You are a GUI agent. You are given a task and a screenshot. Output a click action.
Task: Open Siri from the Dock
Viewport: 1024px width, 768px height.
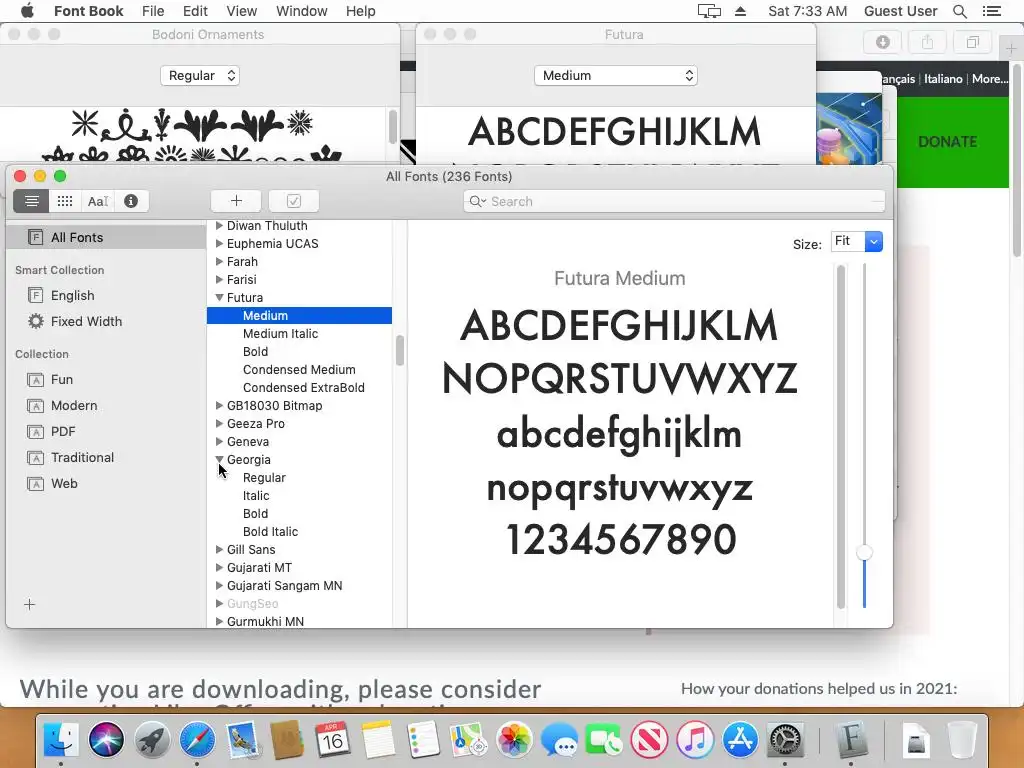[106, 739]
